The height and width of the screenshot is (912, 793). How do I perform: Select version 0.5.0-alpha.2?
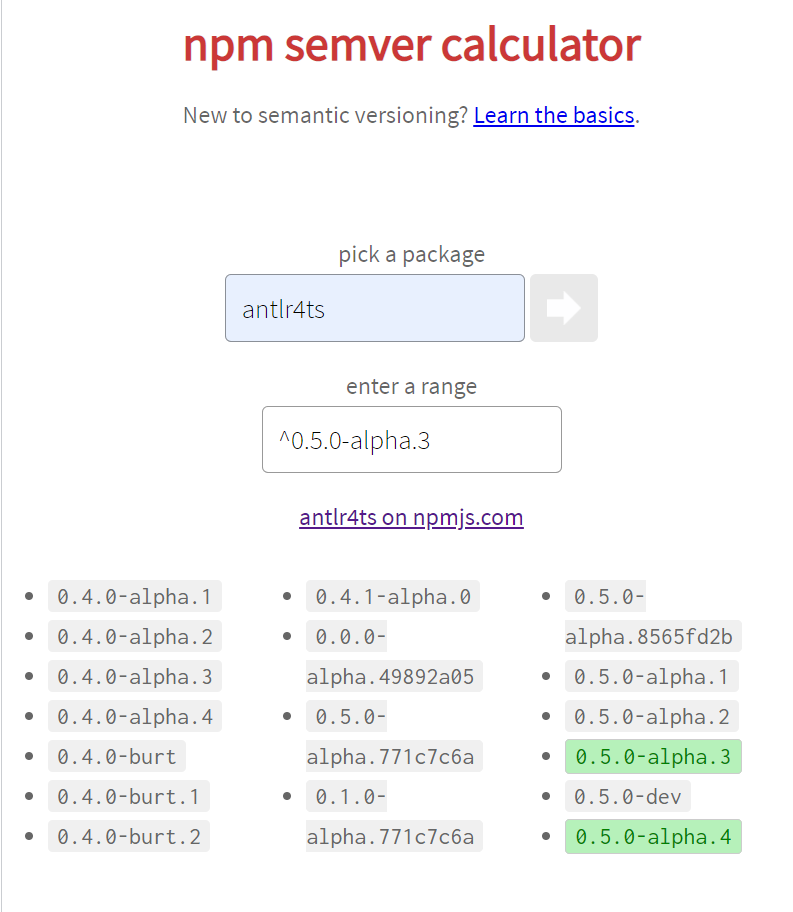click(652, 716)
